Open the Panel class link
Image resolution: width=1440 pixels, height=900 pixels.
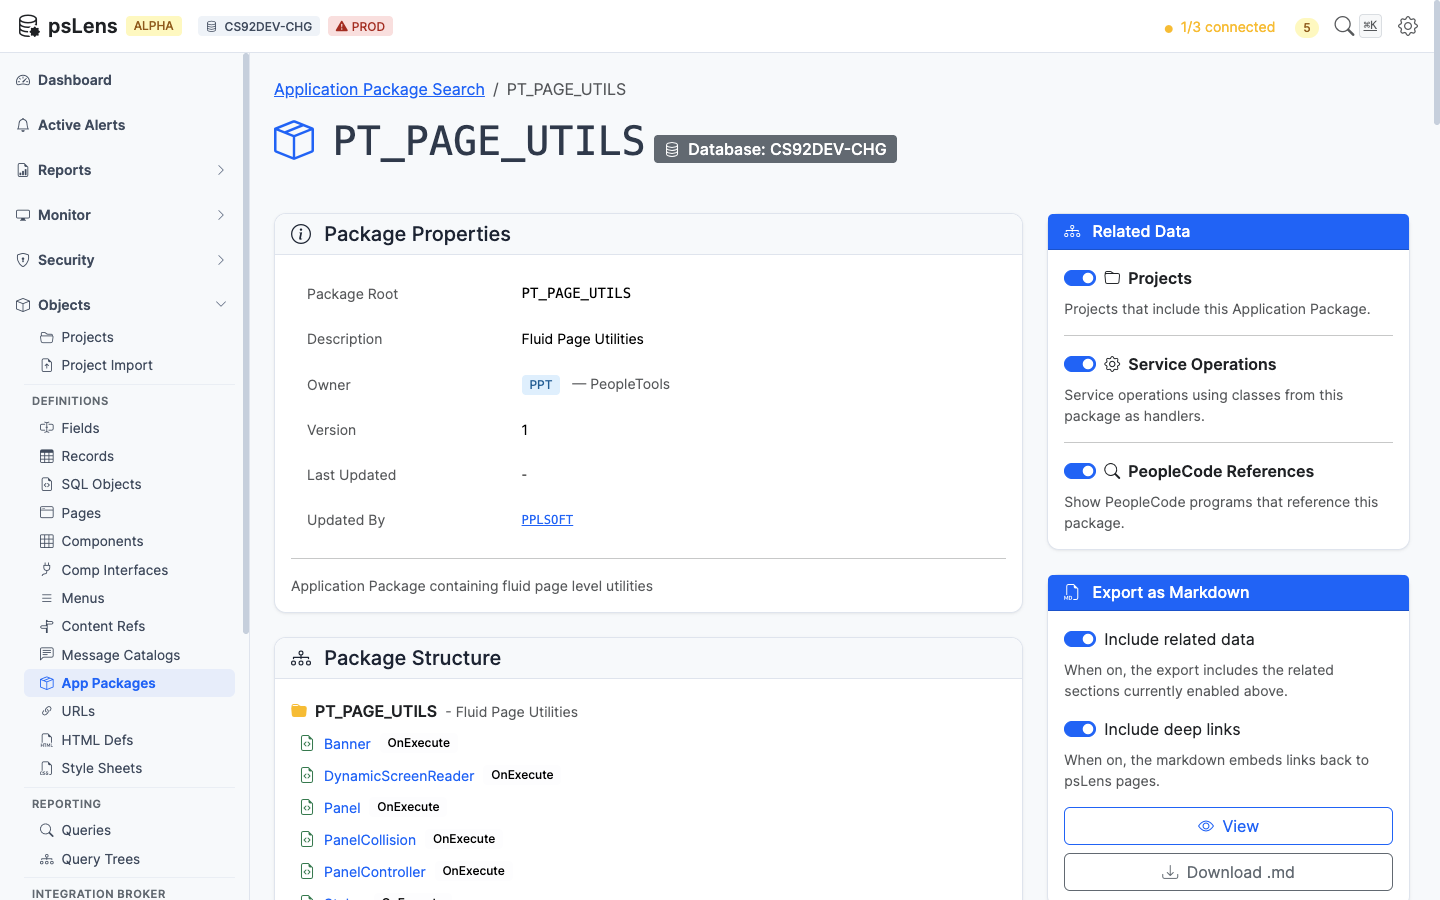(342, 808)
